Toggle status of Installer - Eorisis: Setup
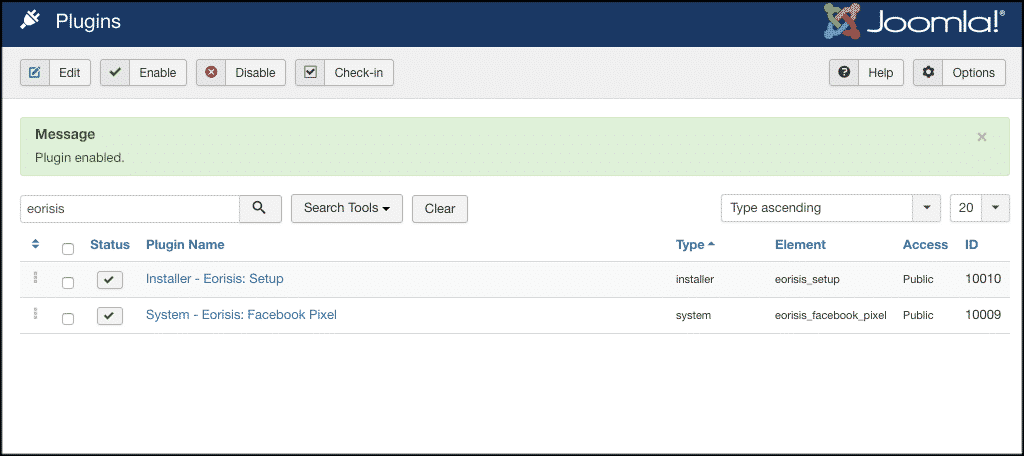The height and width of the screenshot is (456, 1024). coord(110,280)
